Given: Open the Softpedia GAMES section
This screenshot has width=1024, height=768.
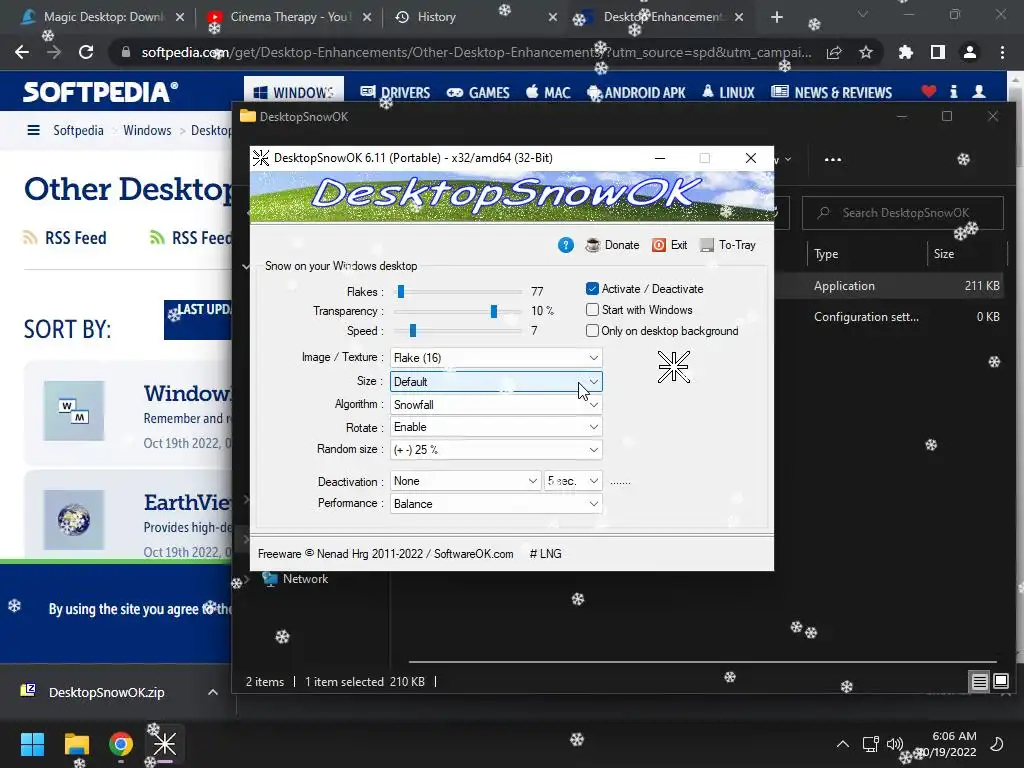Looking at the screenshot, I should point(478,93).
